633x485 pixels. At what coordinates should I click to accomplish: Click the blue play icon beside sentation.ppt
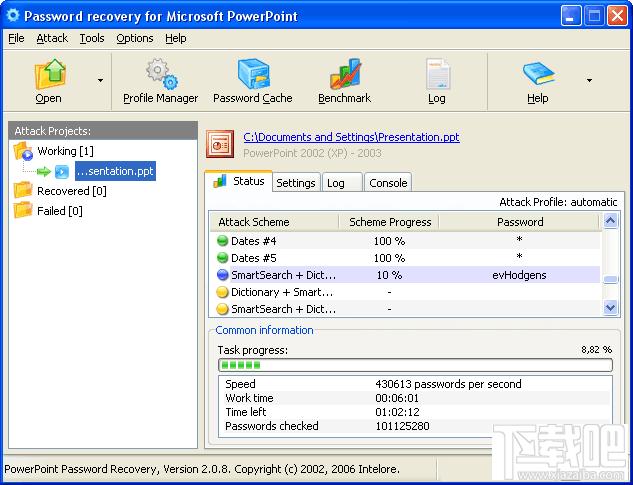[62, 172]
